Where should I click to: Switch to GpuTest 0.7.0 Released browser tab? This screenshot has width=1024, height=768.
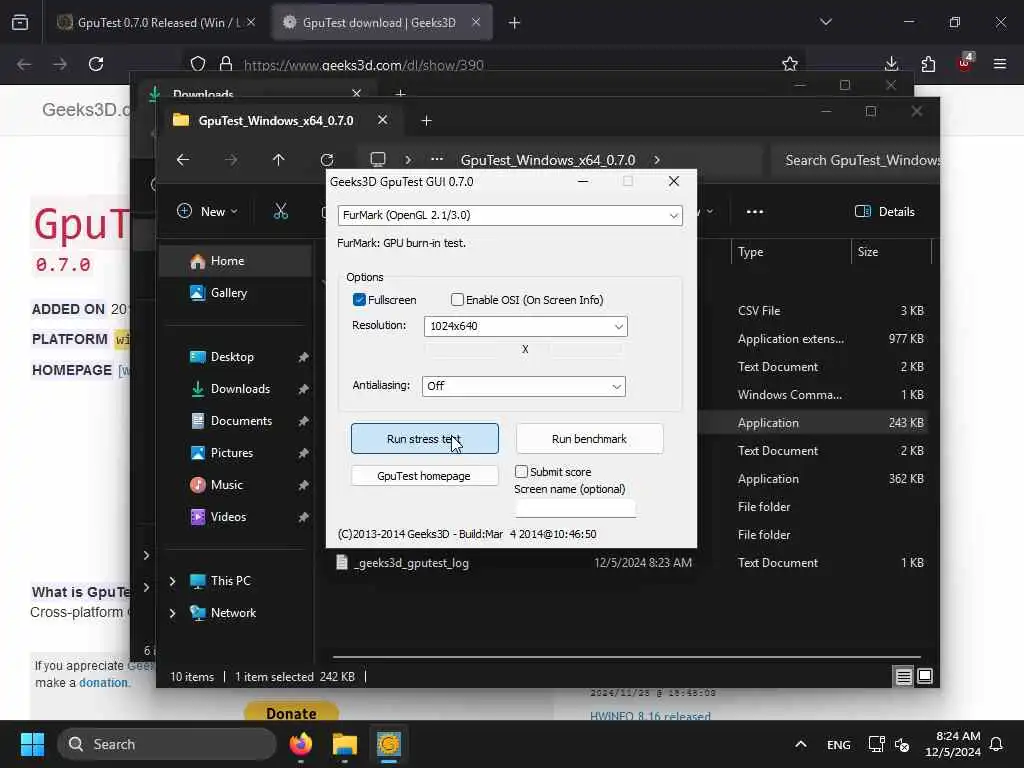coord(157,23)
